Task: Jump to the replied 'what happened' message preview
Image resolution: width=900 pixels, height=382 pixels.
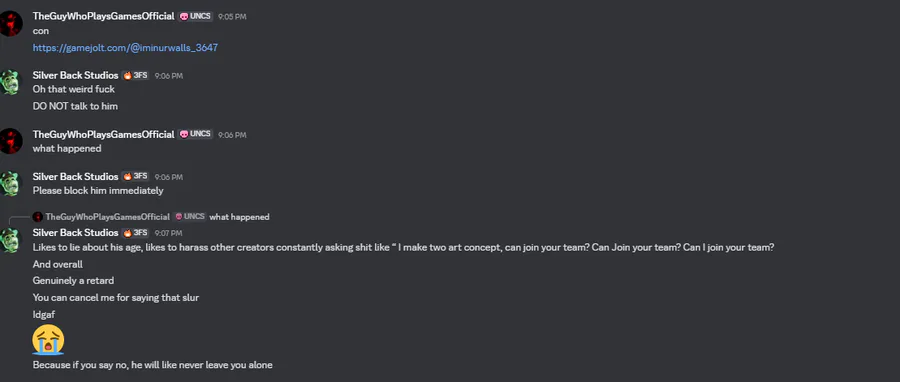Action: coord(239,217)
